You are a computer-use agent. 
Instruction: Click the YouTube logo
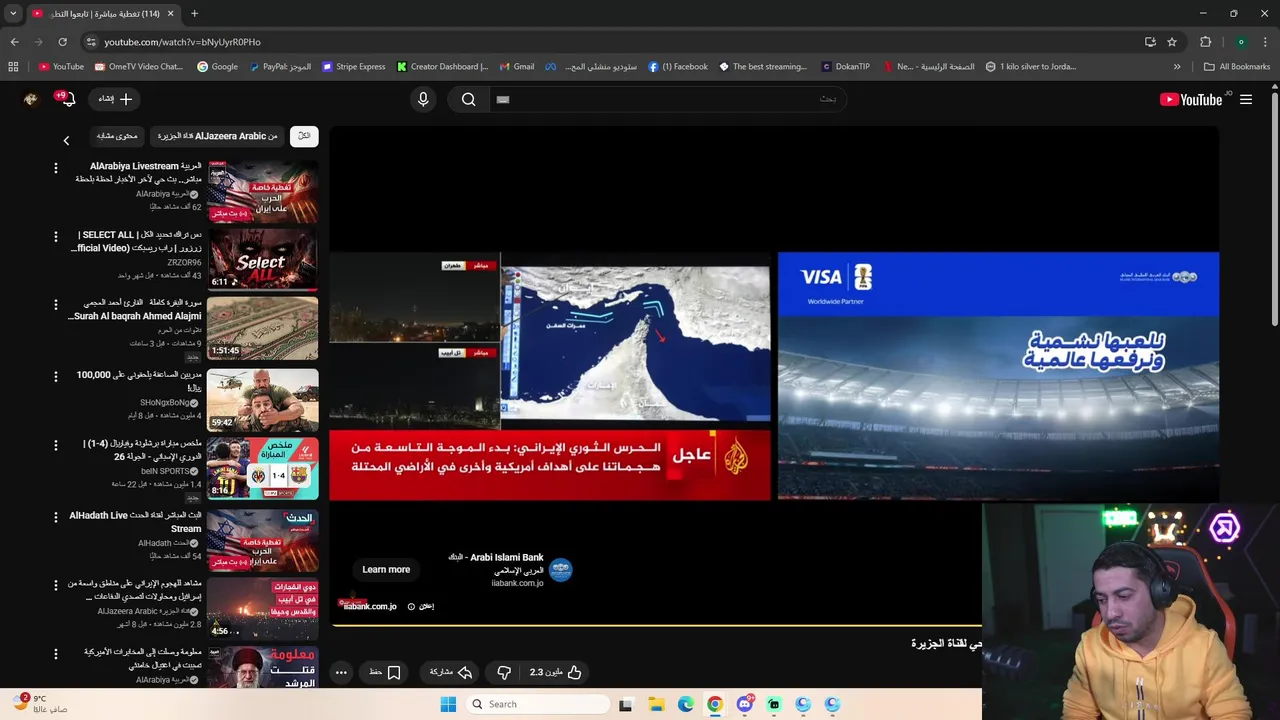(1191, 99)
